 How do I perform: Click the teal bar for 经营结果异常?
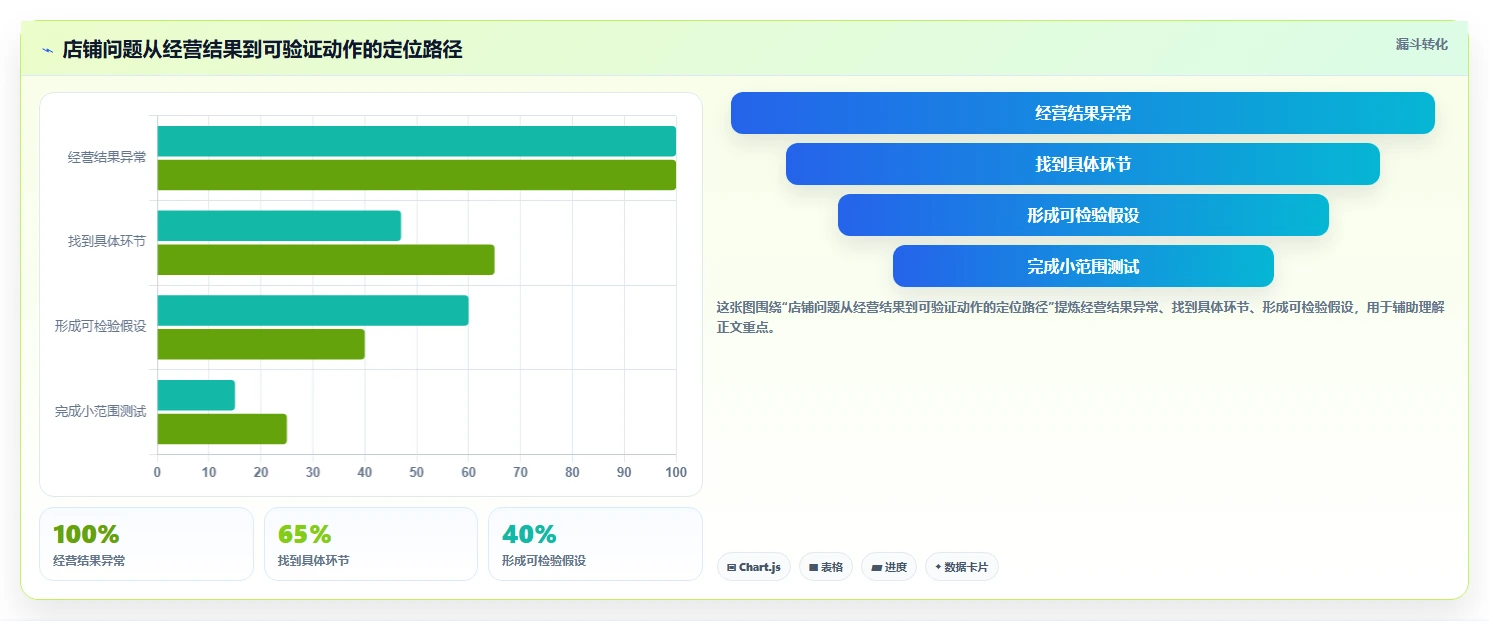coord(416,141)
